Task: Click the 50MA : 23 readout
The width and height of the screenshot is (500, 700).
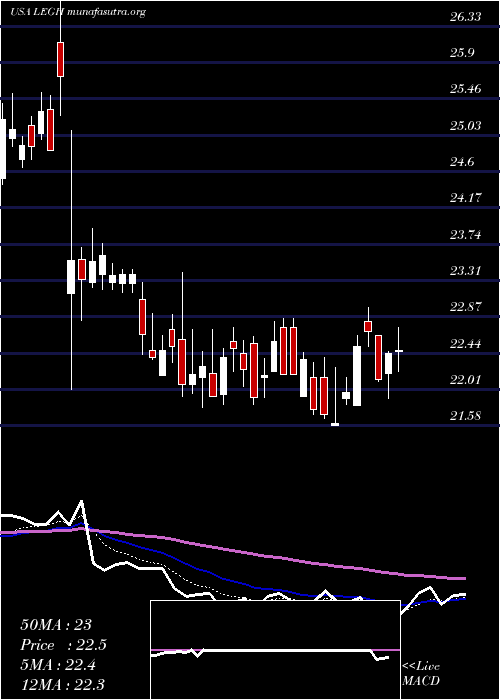Action: coord(56,625)
